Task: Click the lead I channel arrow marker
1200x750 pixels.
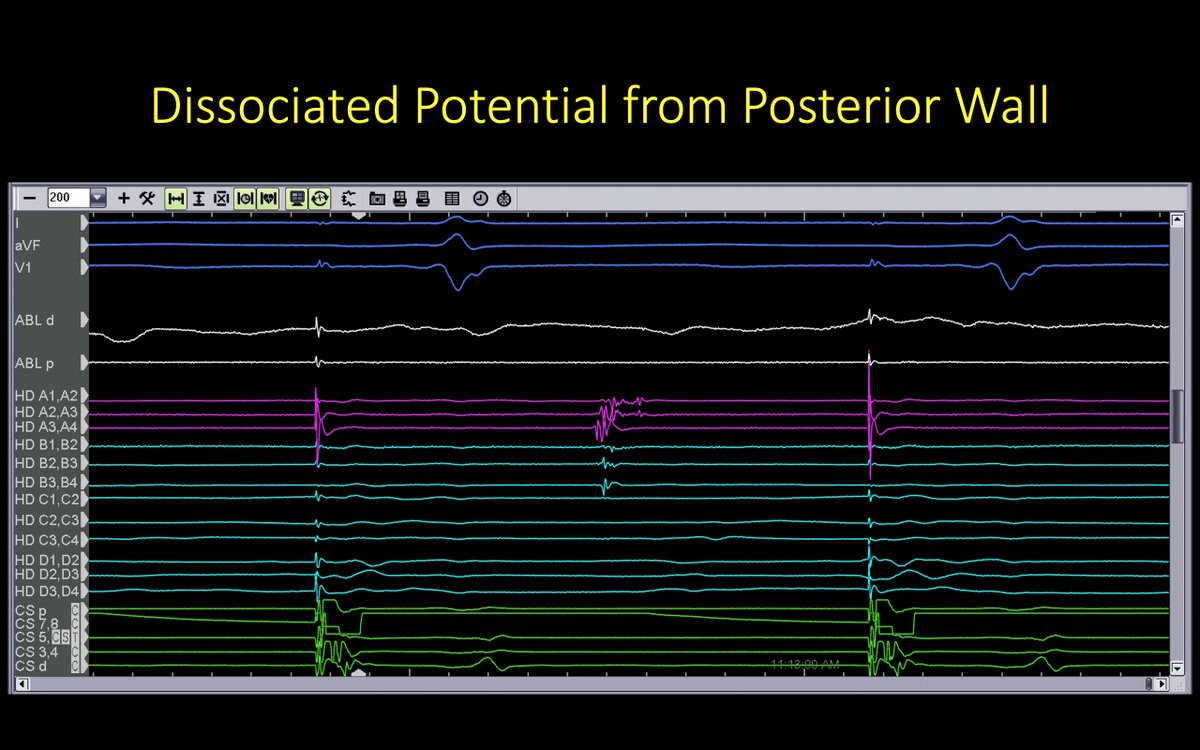Action: (84, 222)
